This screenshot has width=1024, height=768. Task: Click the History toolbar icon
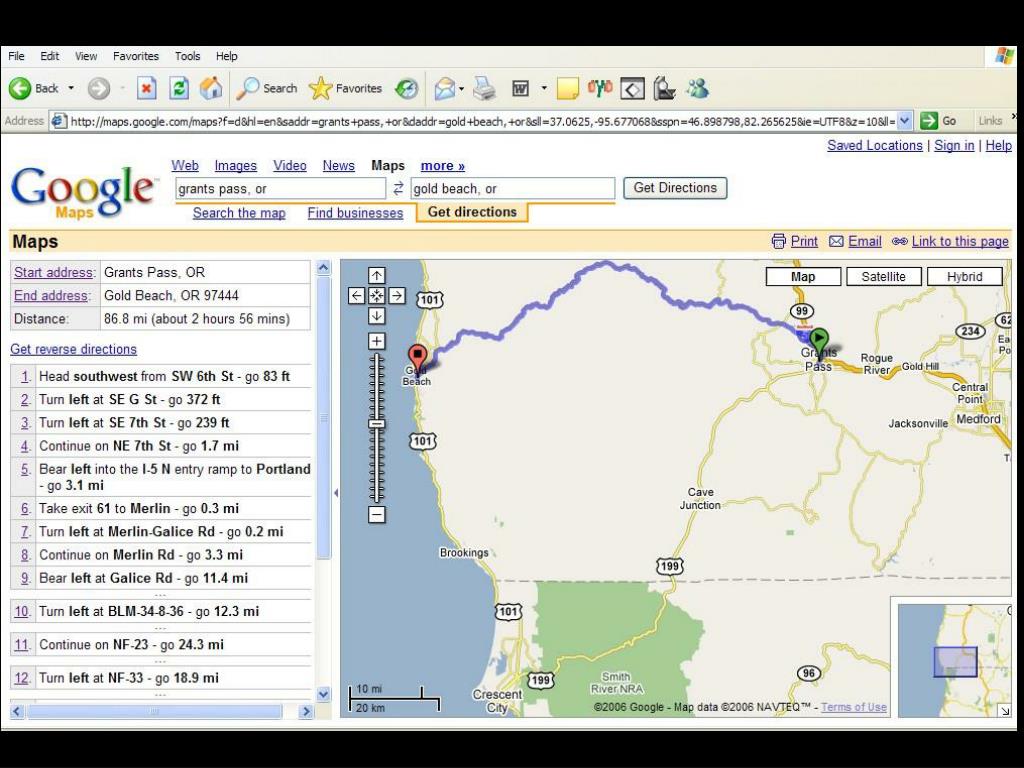coord(406,88)
